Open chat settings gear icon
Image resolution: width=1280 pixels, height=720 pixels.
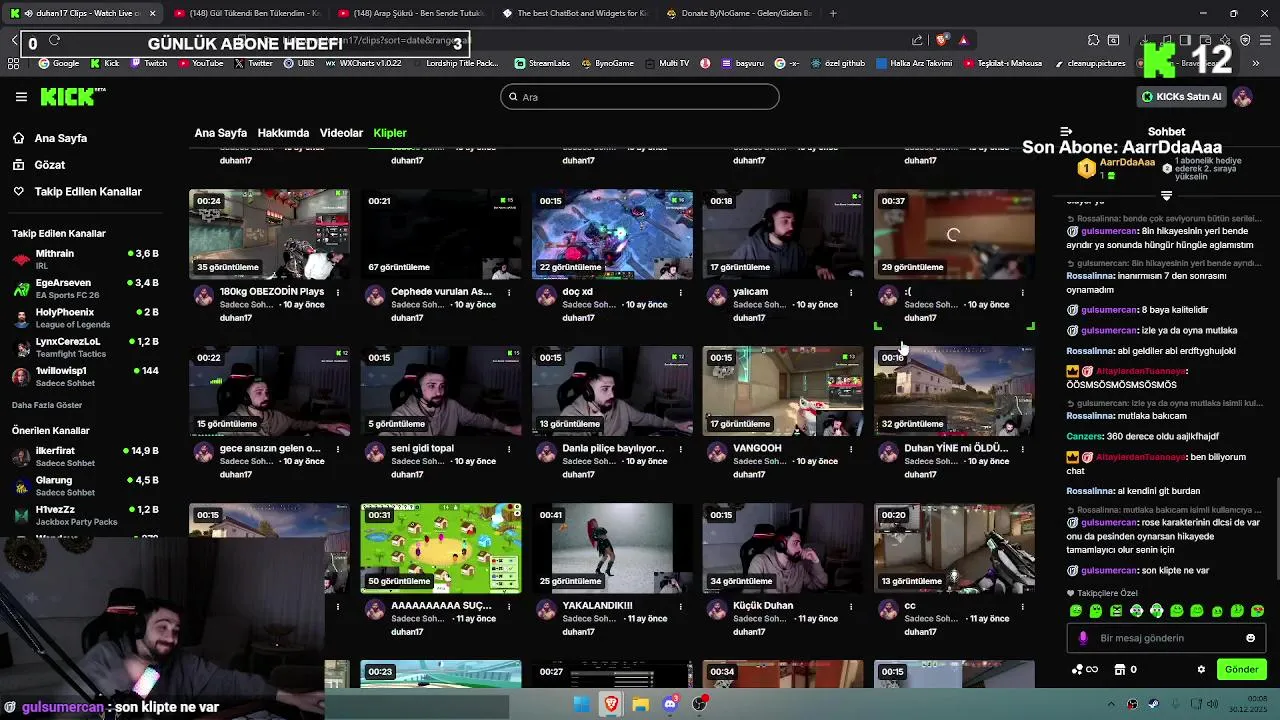click(x=1201, y=669)
